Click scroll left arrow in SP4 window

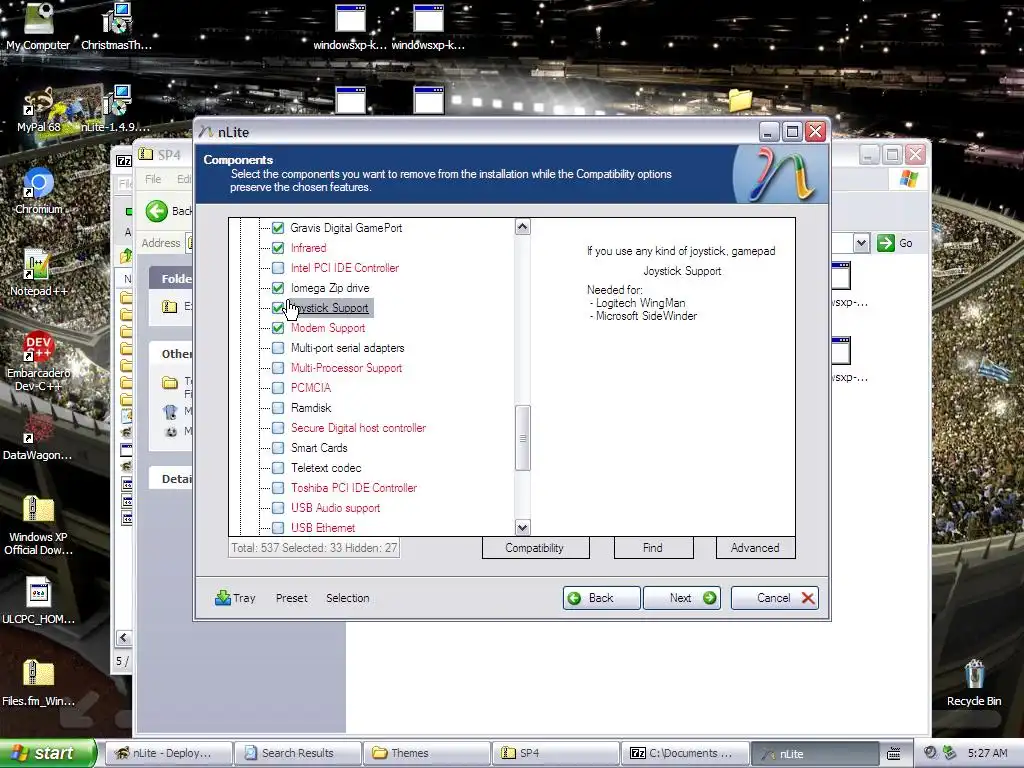tap(124, 637)
